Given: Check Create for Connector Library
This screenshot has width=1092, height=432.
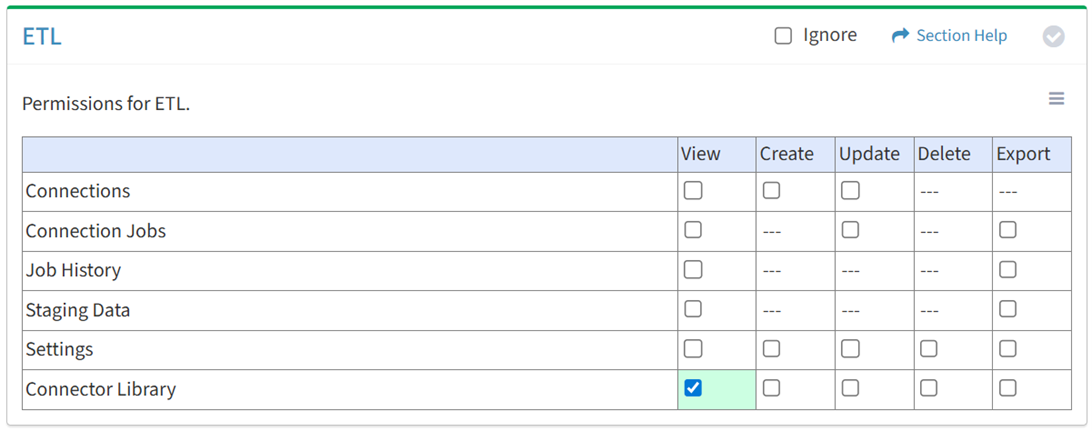Looking at the screenshot, I should point(771,388).
